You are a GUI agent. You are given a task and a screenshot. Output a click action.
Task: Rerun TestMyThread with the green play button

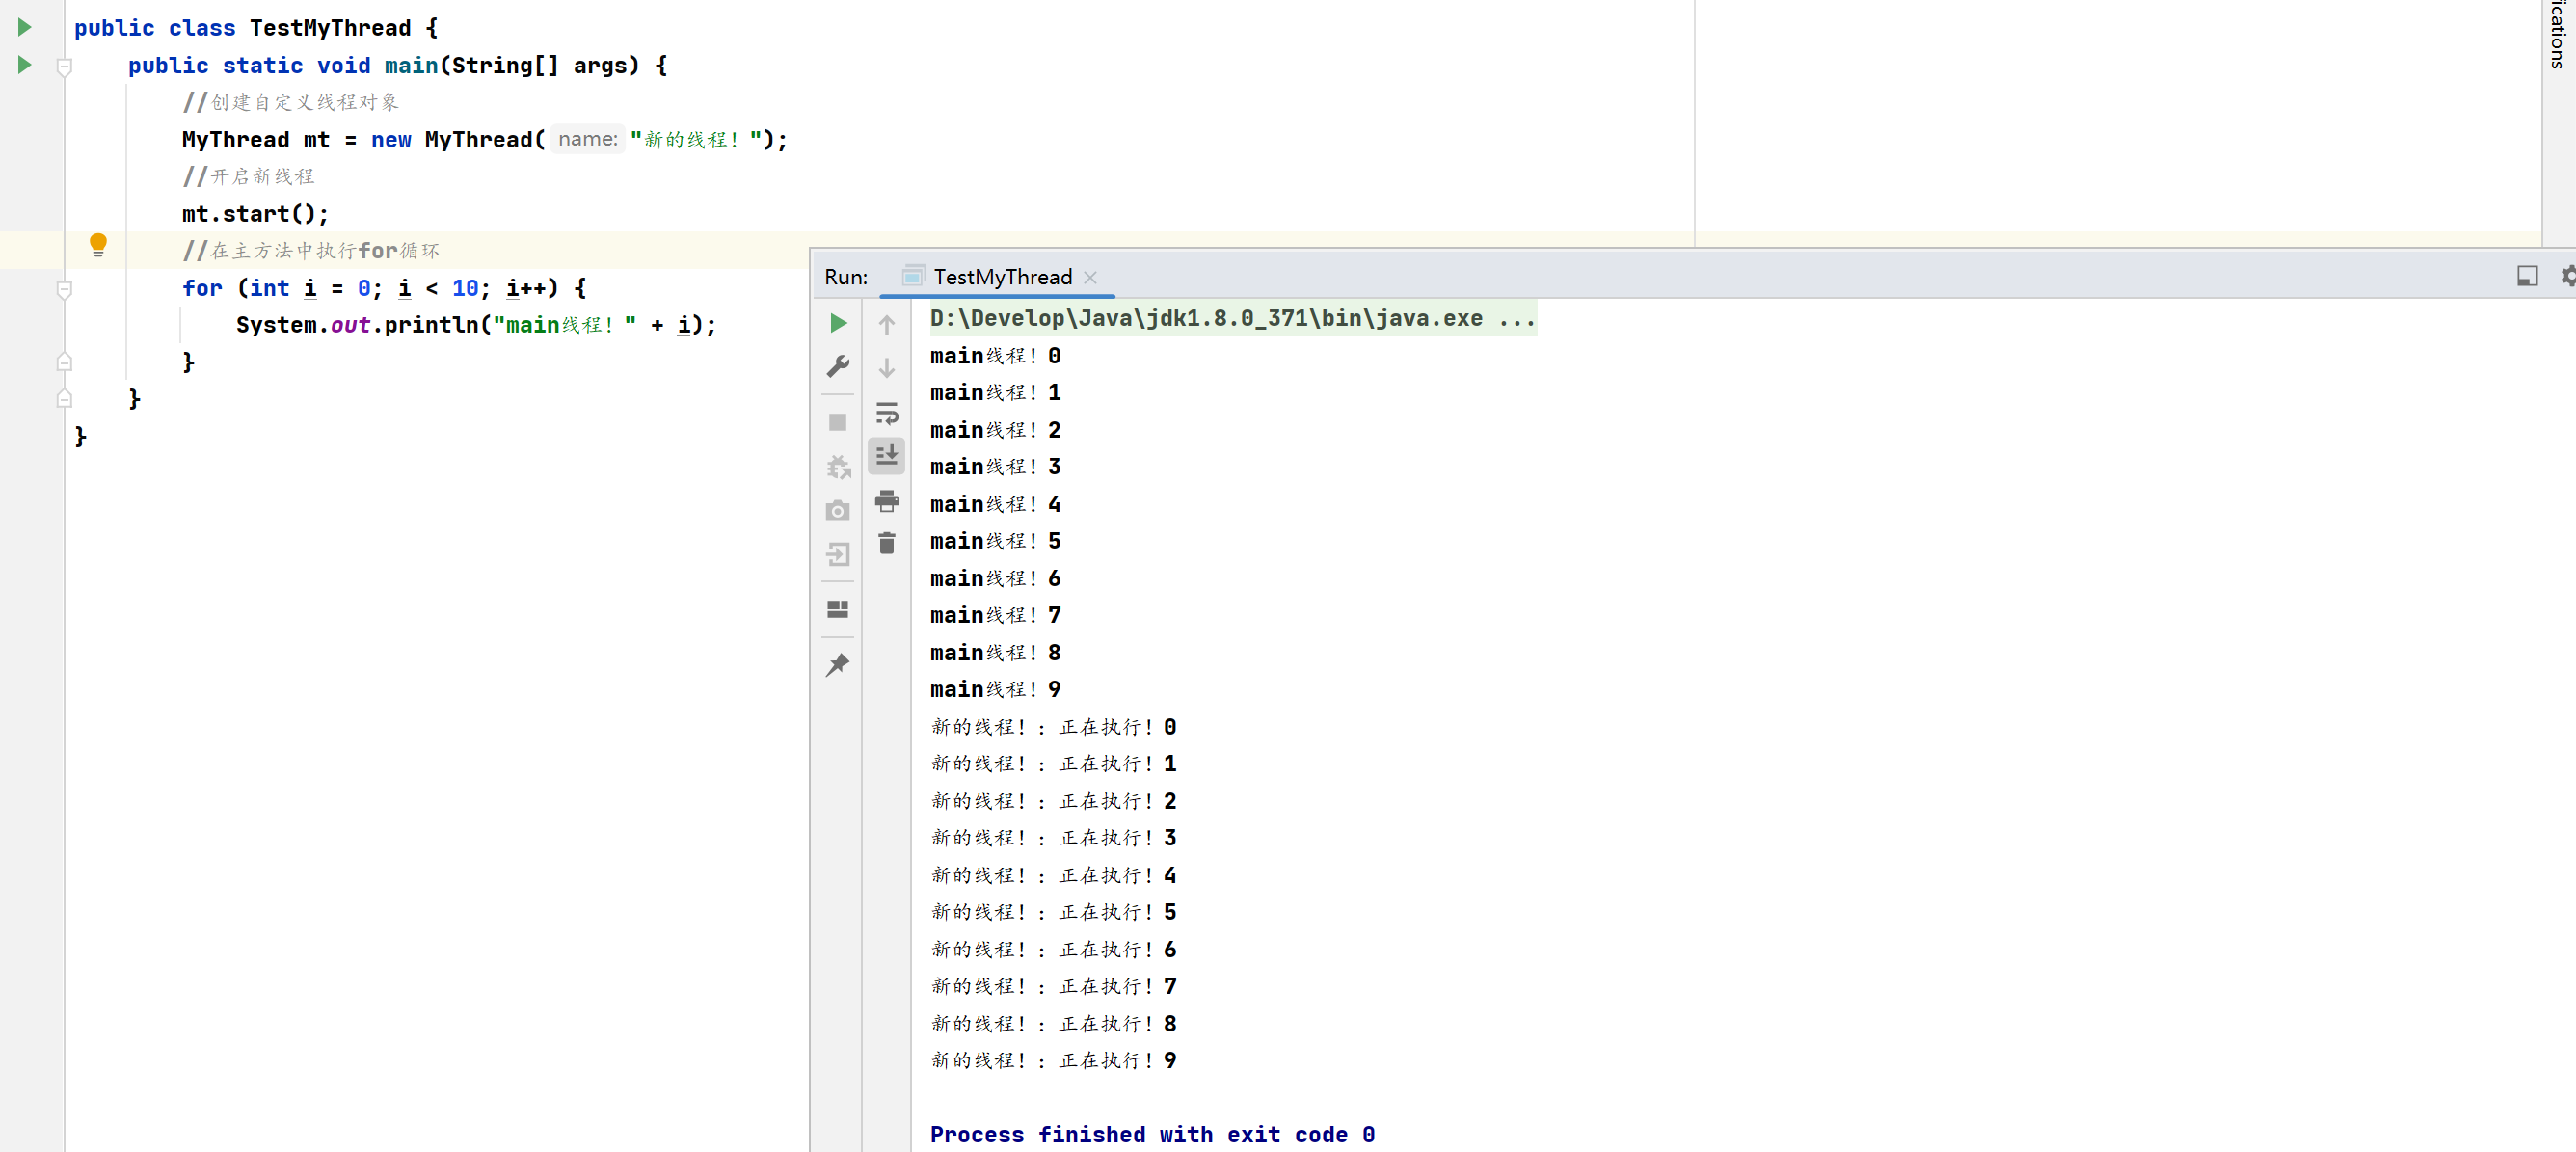coord(838,323)
